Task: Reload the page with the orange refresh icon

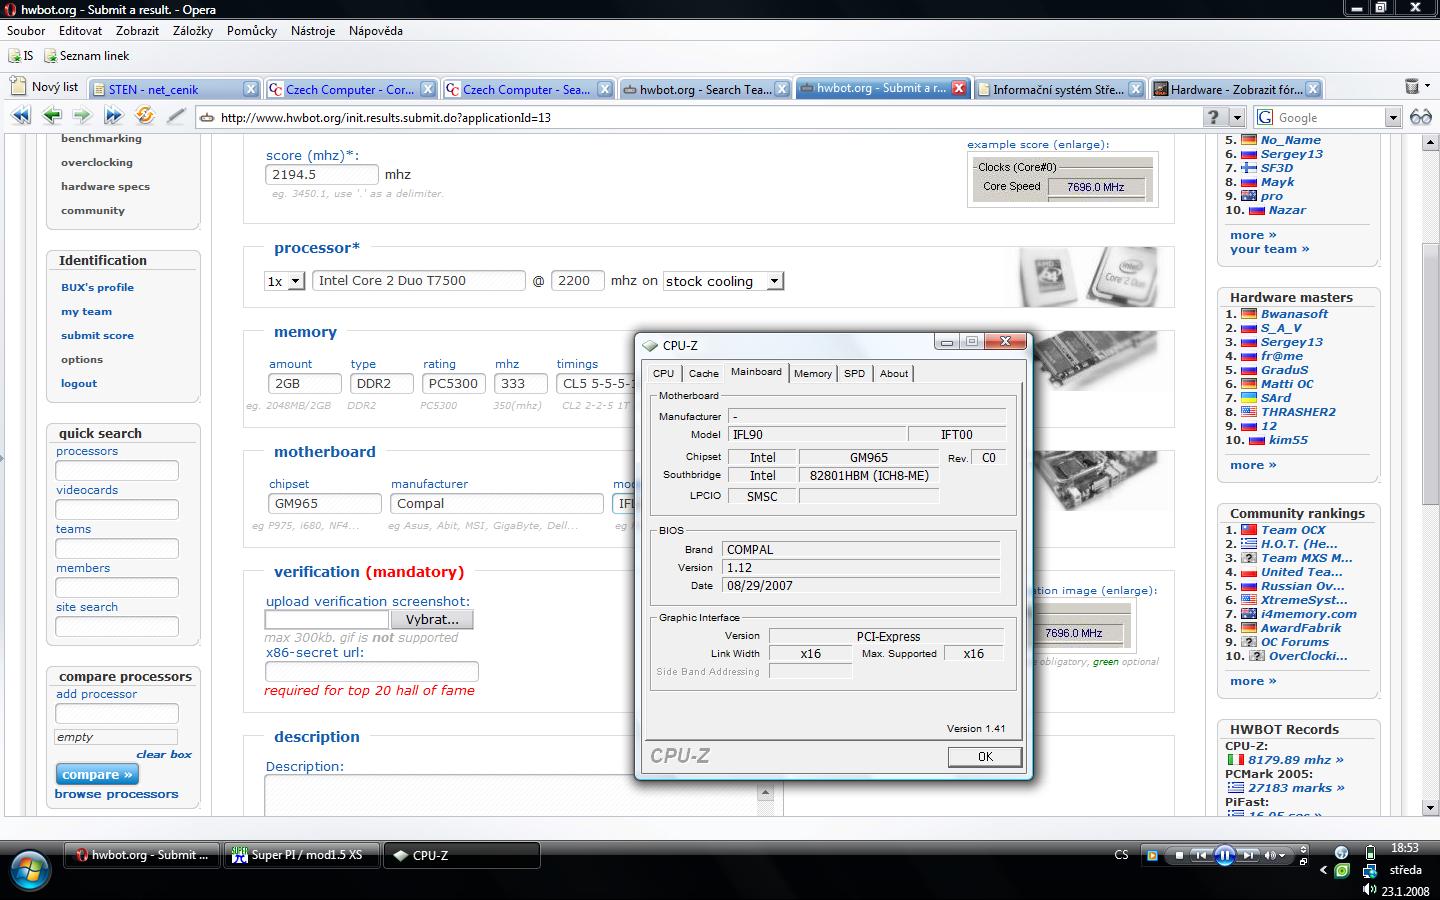Action: point(145,116)
